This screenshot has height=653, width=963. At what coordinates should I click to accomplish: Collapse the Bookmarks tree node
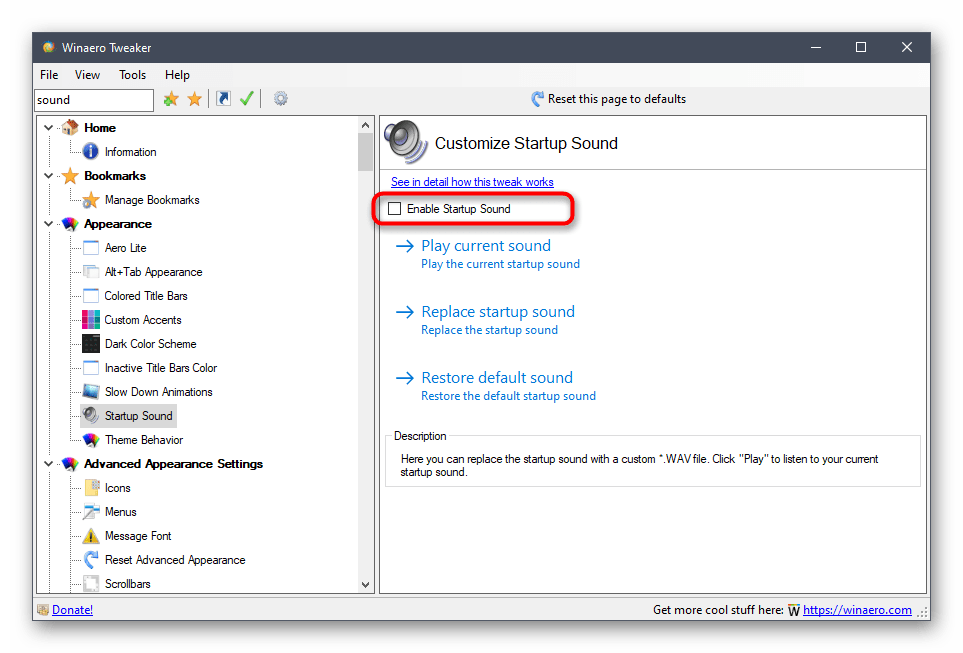[x=49, y=176]
